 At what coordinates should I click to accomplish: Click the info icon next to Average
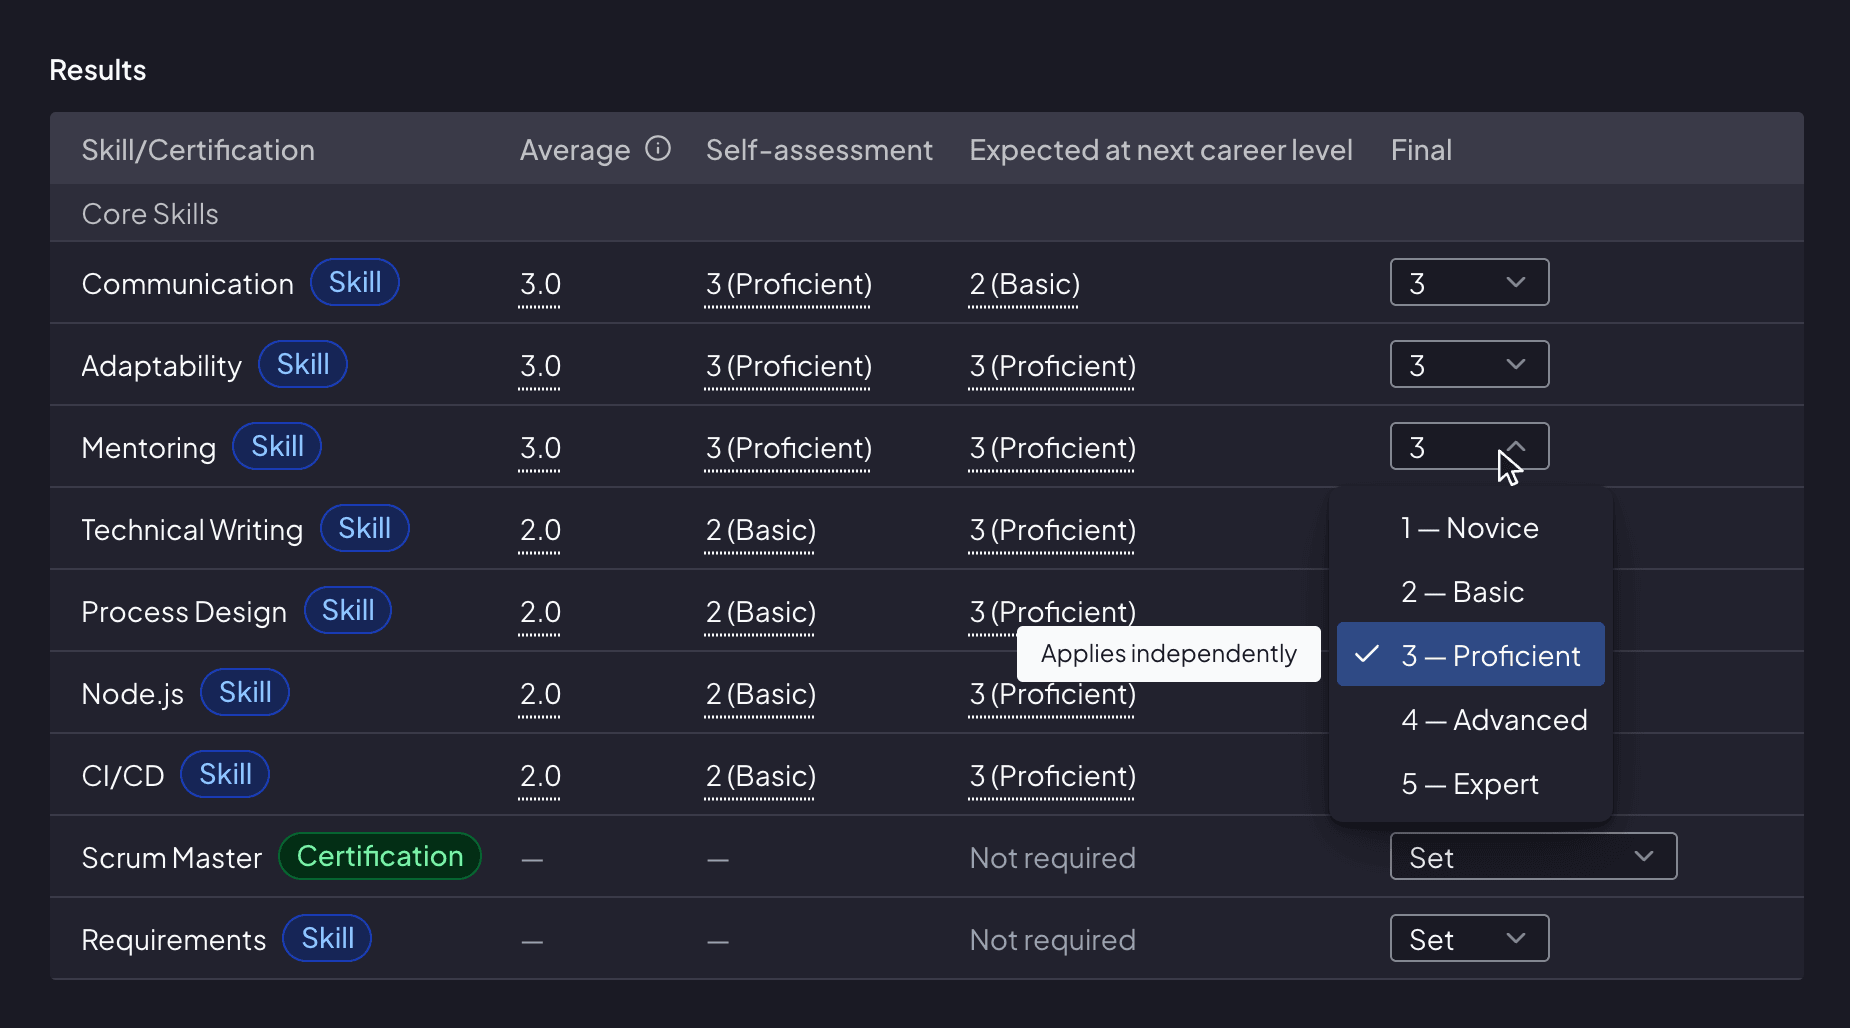coord(658,149)
